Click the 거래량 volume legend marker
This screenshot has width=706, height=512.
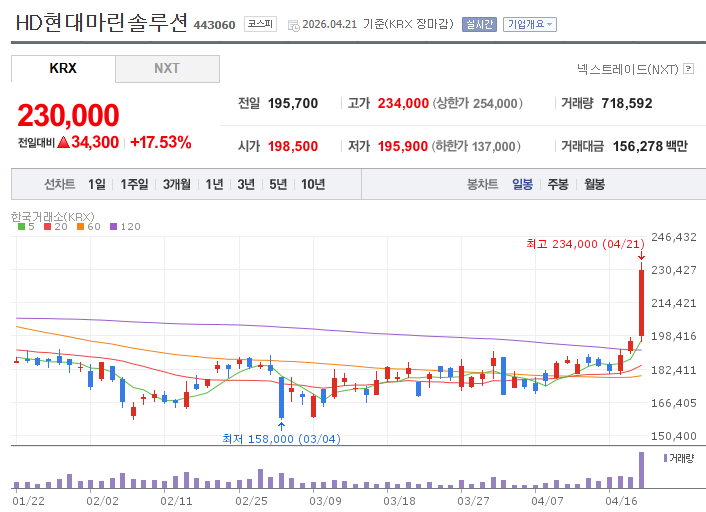(665, 458)
